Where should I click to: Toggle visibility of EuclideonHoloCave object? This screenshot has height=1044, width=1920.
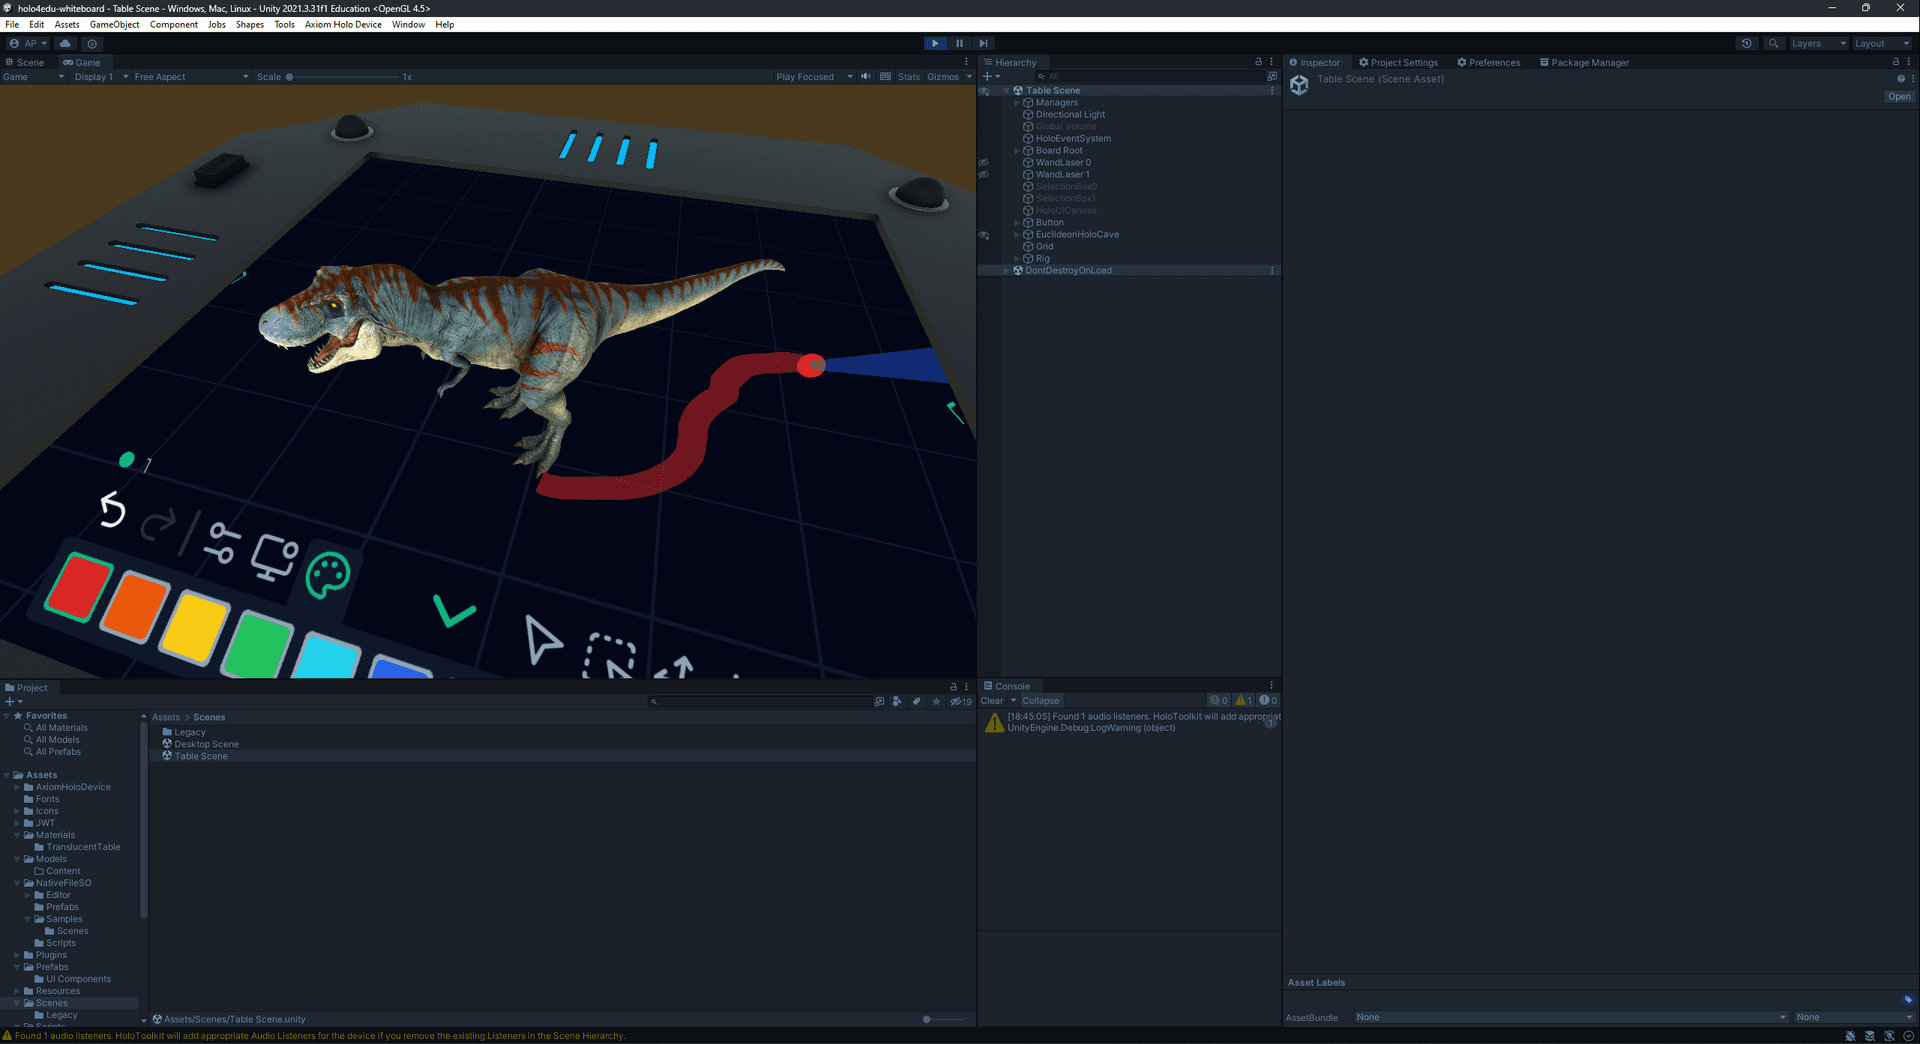click(x=984, y=235)
